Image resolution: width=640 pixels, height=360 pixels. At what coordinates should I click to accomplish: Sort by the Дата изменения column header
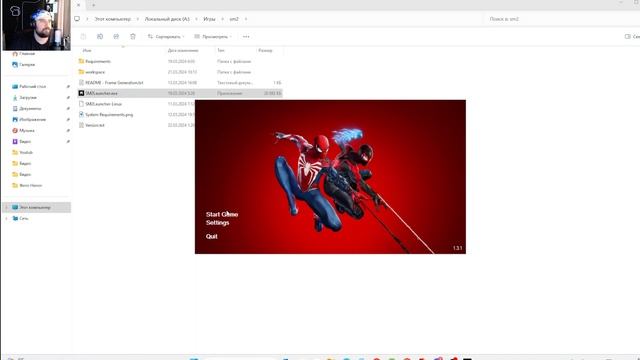coord(183,50)
